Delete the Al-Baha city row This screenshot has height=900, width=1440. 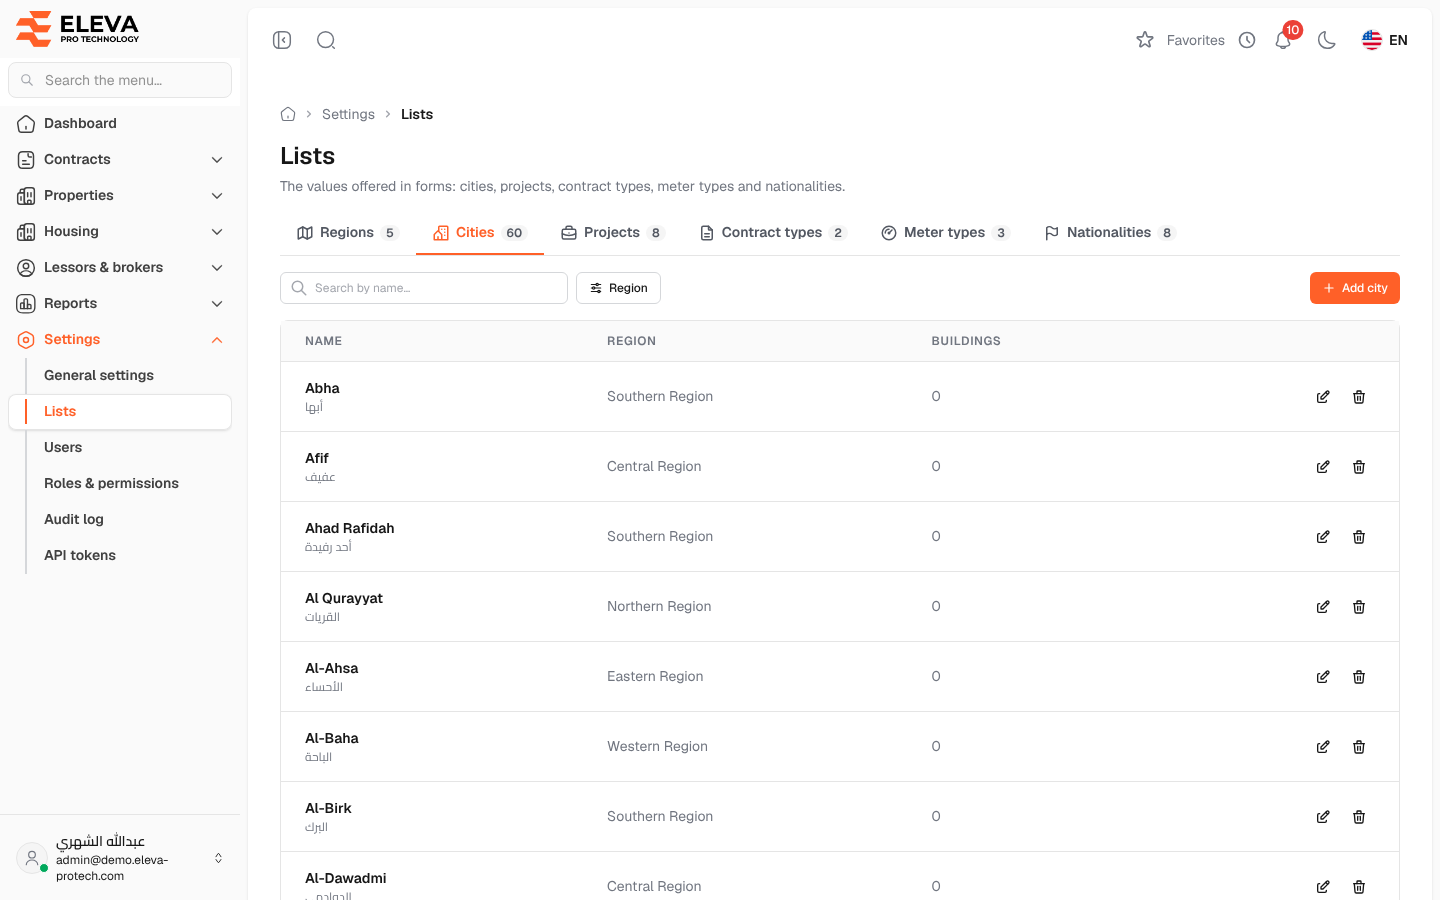[1359, 747]
